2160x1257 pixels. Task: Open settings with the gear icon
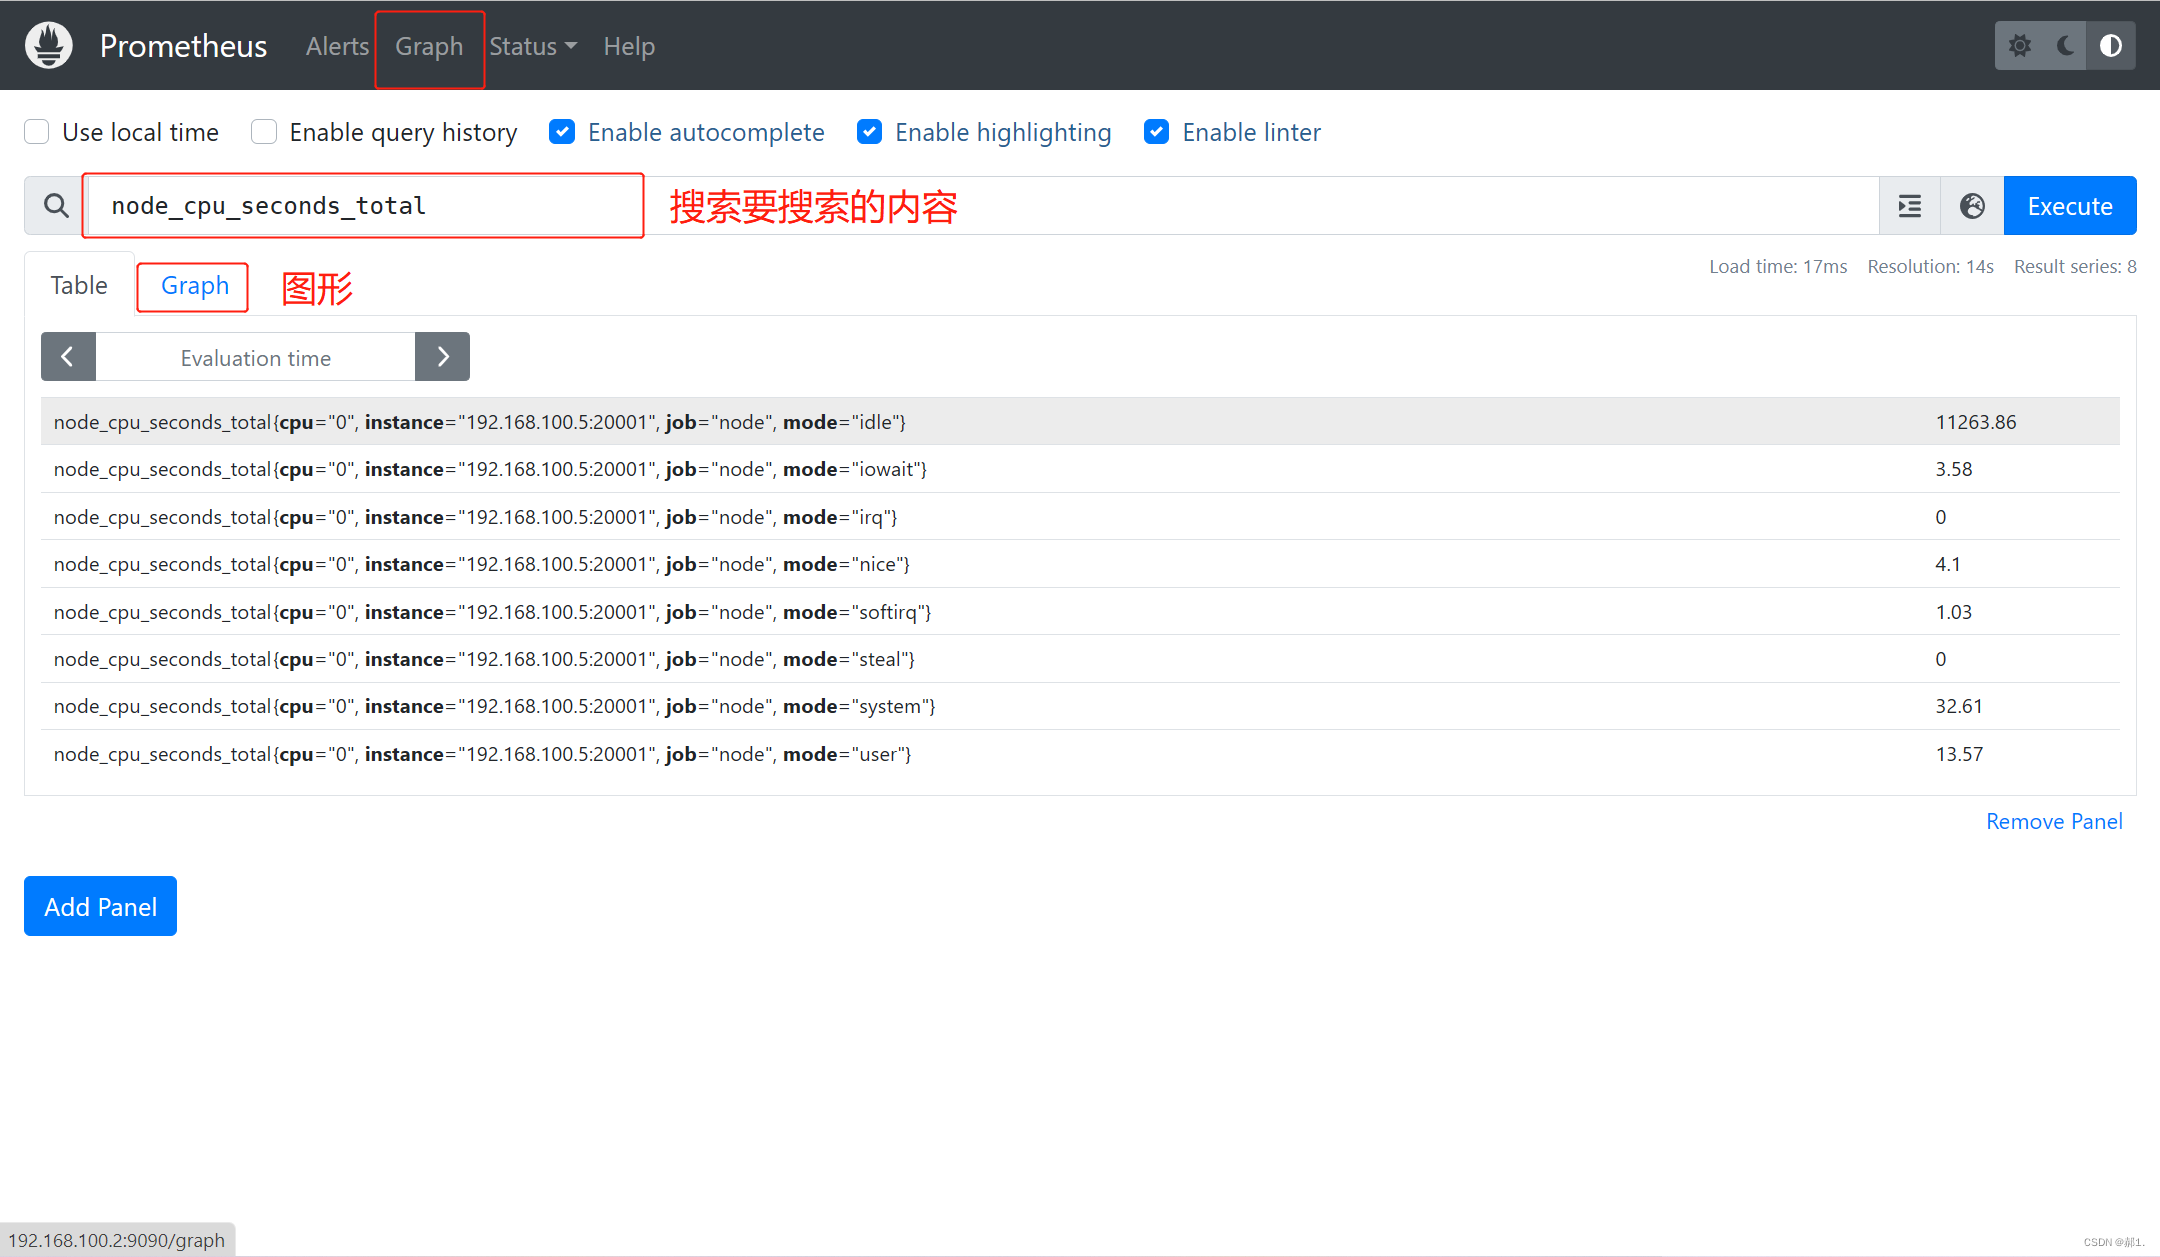coord(2020,45)
